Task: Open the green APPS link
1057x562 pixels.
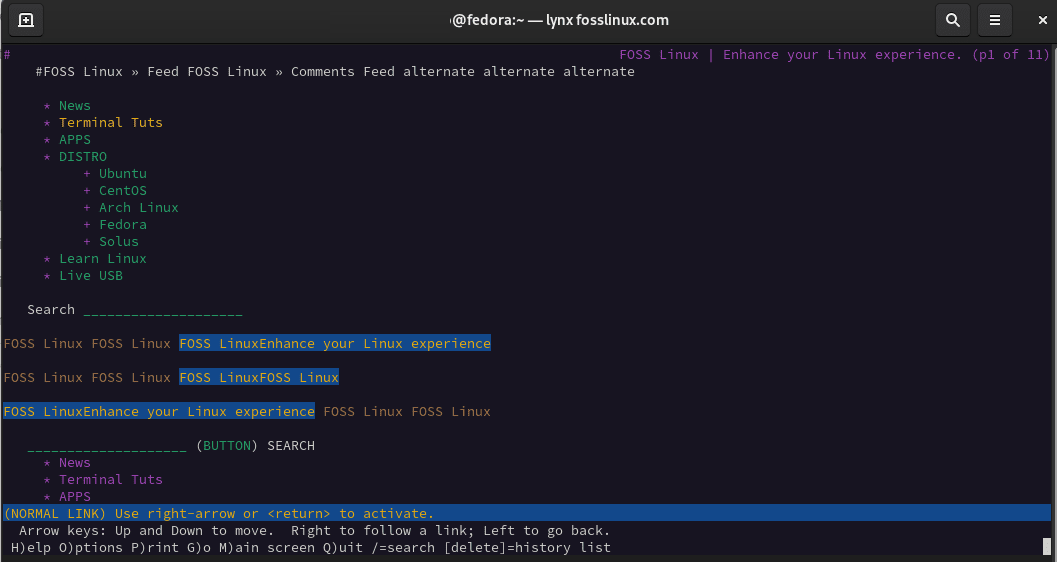Action: [x=74, y=139]
